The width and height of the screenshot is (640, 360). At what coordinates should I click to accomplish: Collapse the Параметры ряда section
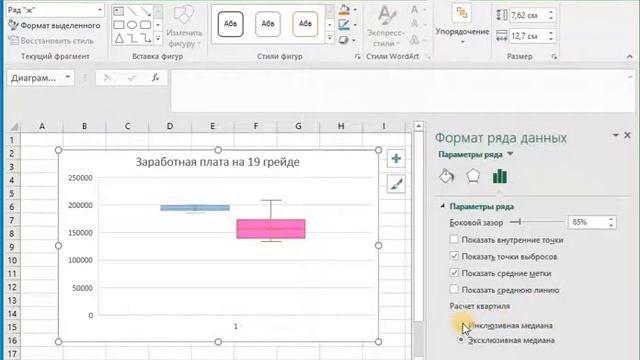pyautogui.click(x=442, y=206)
